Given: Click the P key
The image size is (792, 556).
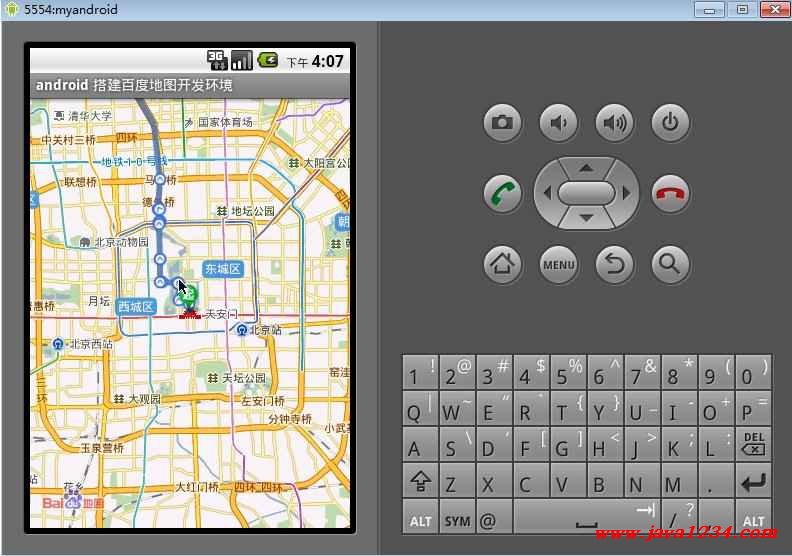Looking at the screenshot, I should point(753,408).
